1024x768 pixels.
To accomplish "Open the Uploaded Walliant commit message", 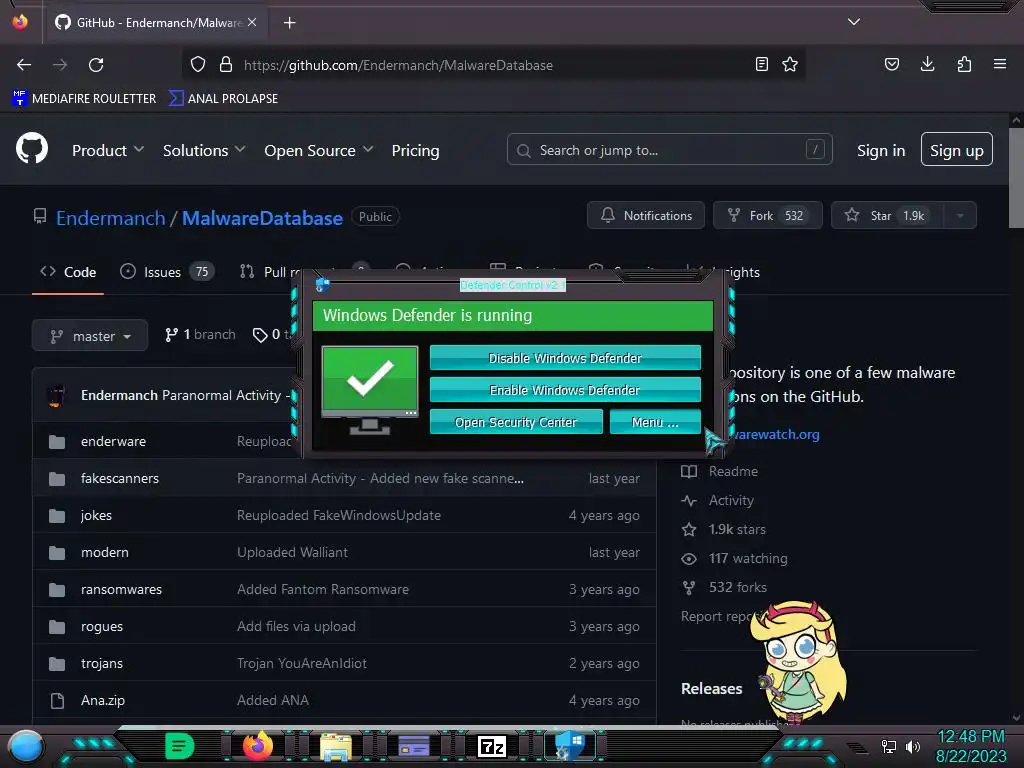I will coord(292,552).
